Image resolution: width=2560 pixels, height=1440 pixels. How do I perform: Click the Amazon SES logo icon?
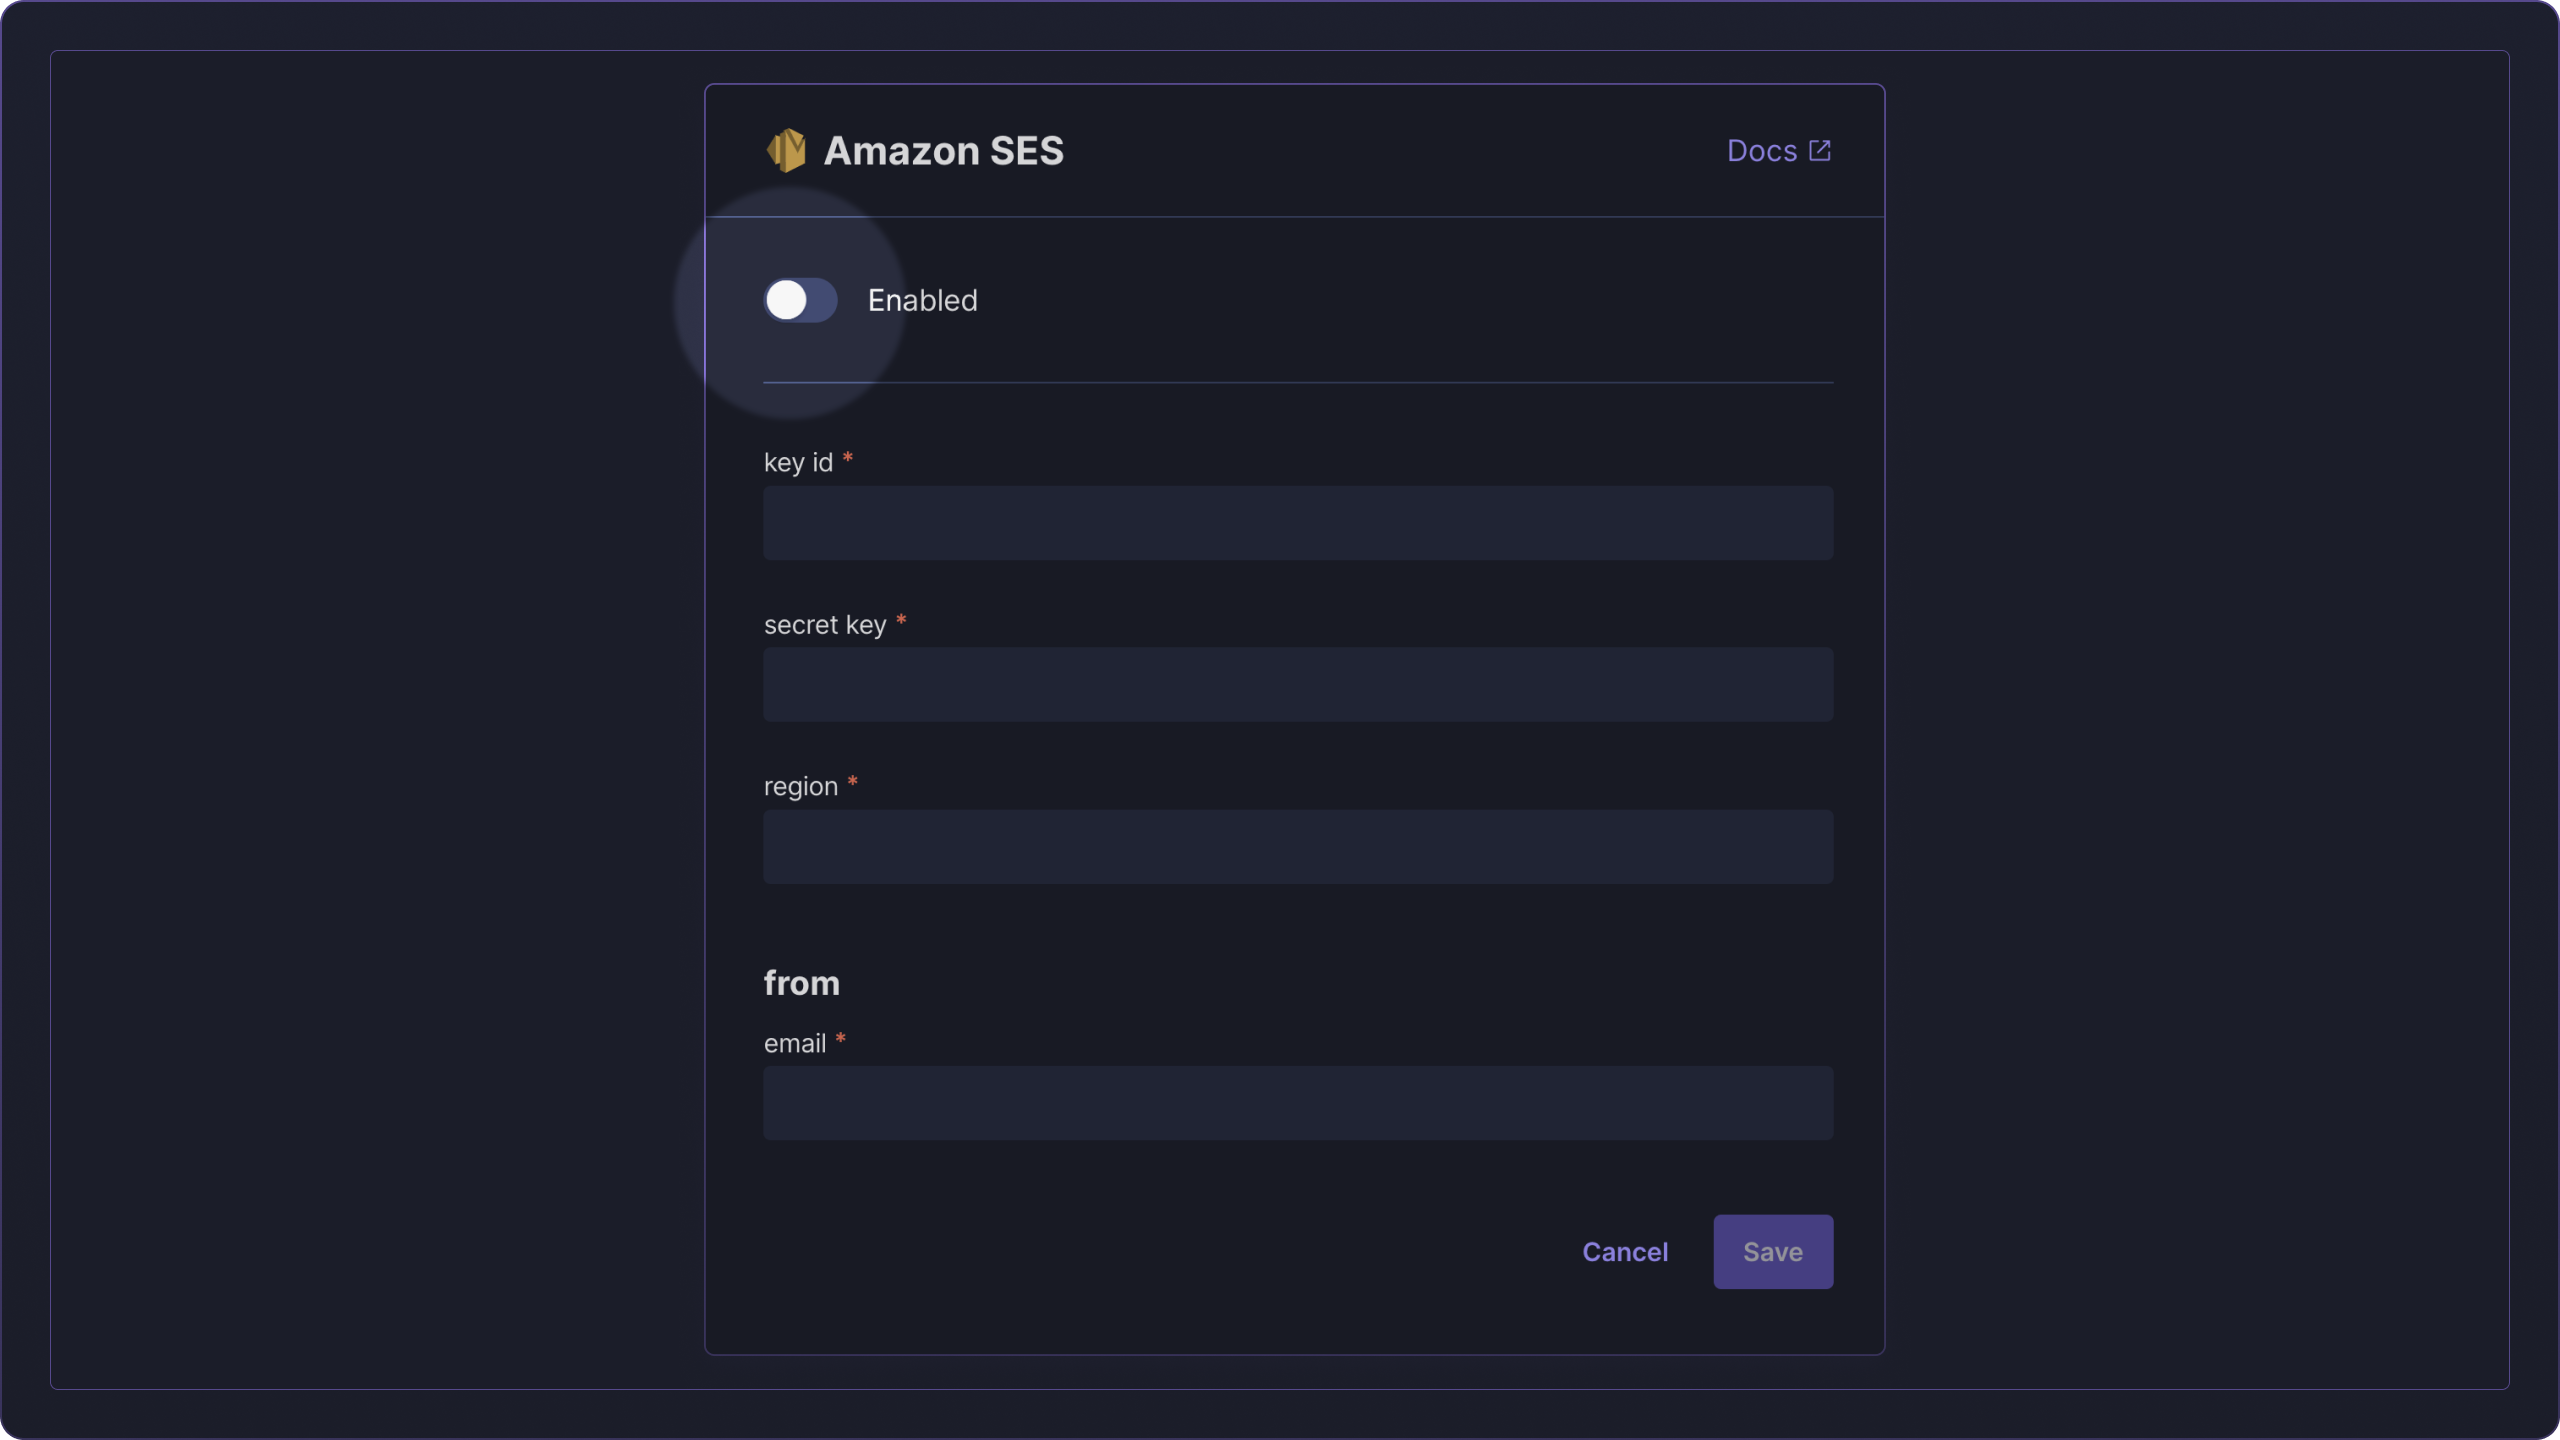click(x=786, y=150)
